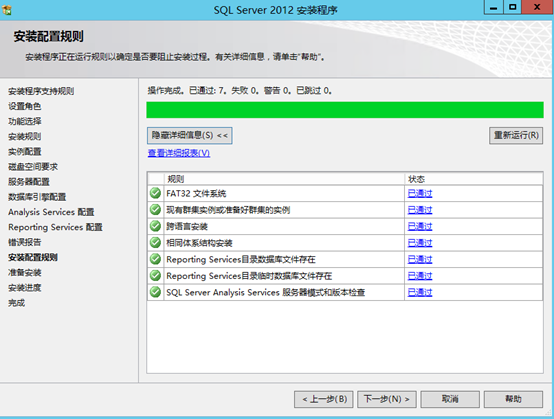
Task: Click the 状态 column header
Action: coord(474,179)
